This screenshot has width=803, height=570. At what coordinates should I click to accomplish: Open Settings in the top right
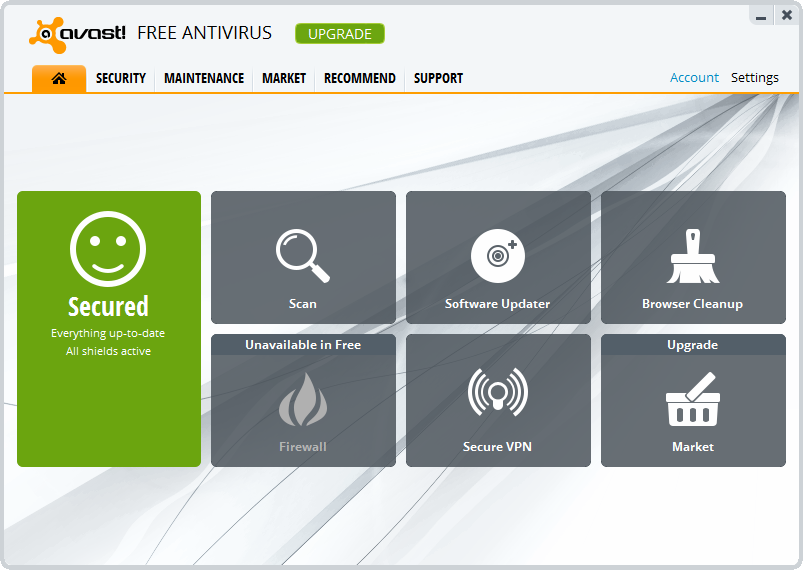click(754, 78)
